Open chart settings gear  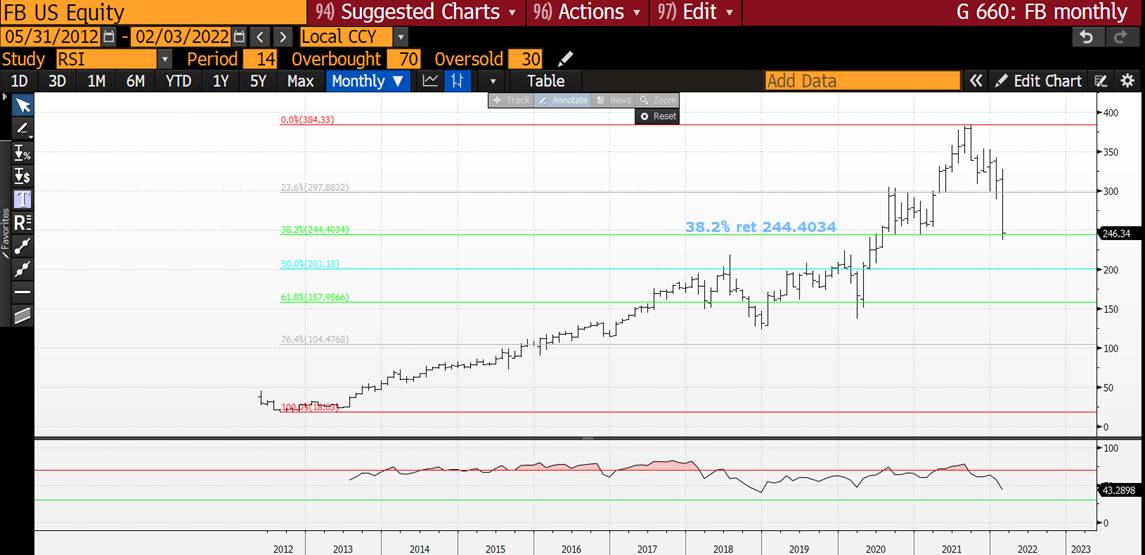click(x=1127, y=80)
